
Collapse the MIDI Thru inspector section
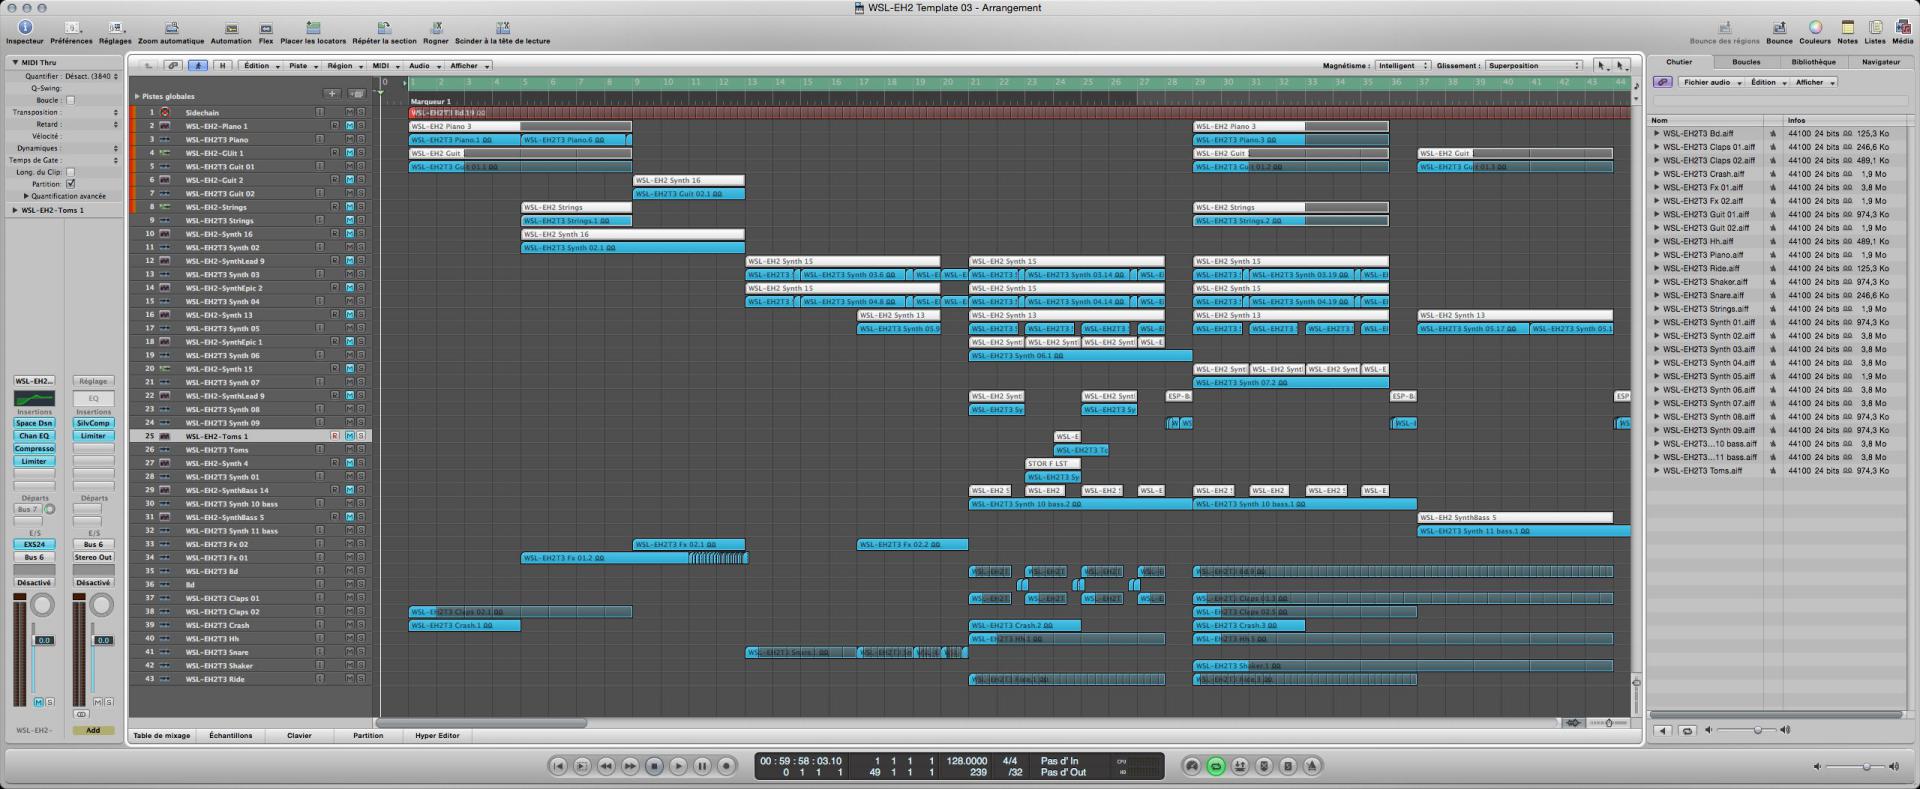(15, 62)
